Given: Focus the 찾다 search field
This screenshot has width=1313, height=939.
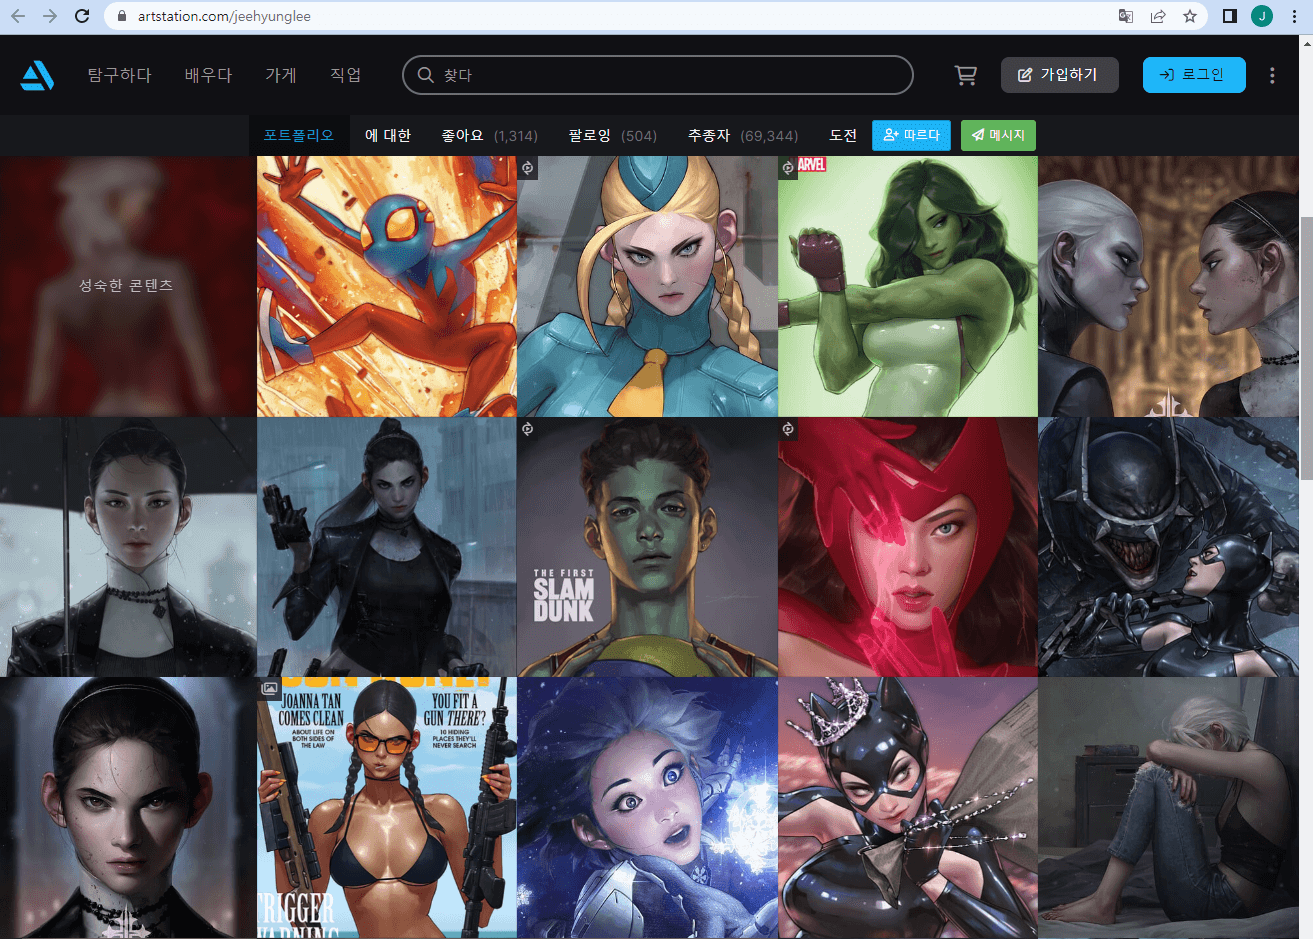Looking at the screenshot, I should click(658, 75).
